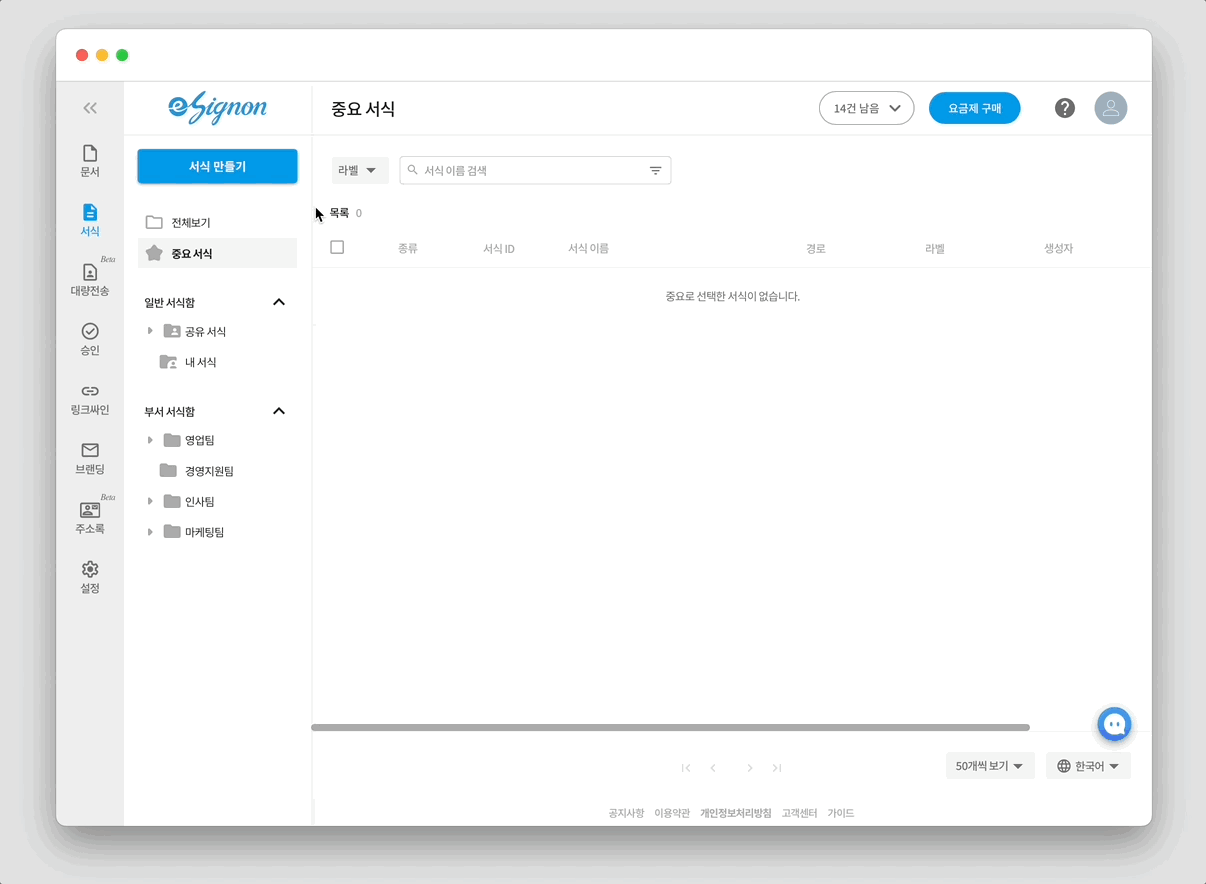Open the 50개씩 보기 page size dropdown
The width and height of the screenshot is (1206, 884).
[989, 765]
